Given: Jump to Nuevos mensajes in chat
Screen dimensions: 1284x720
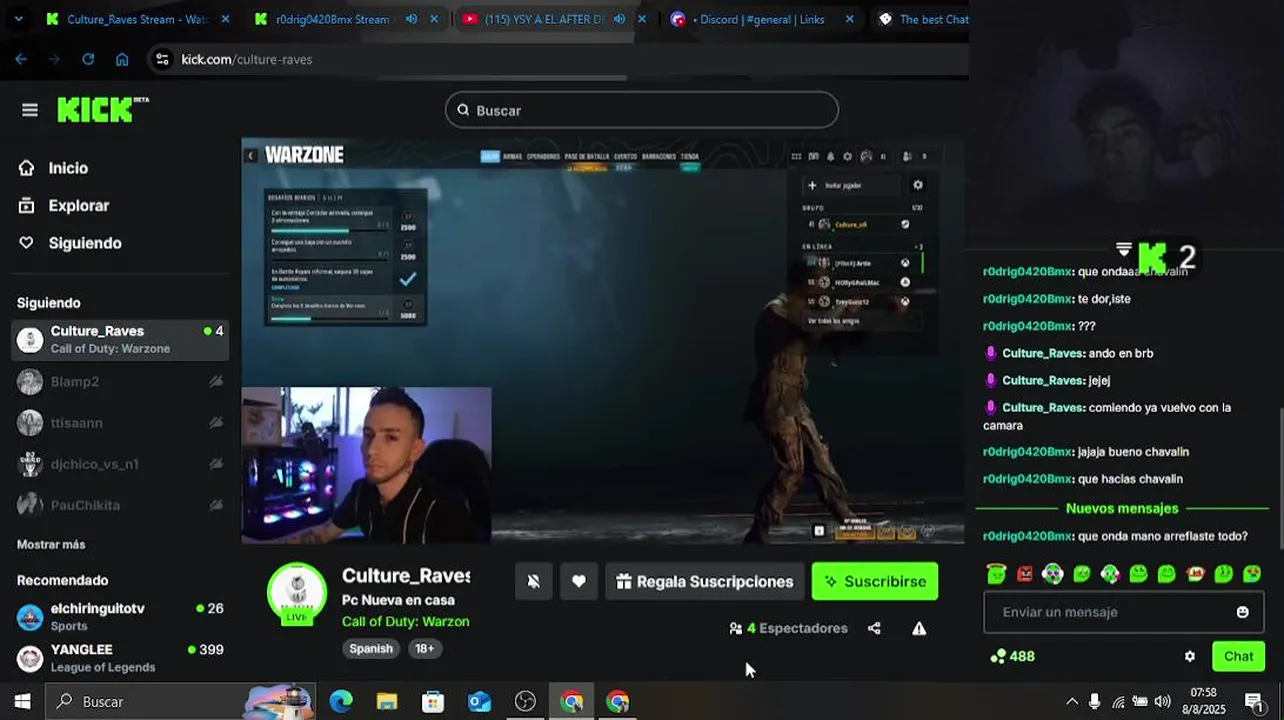Looking at the screenshot, I should click(x=1122, y=508).
